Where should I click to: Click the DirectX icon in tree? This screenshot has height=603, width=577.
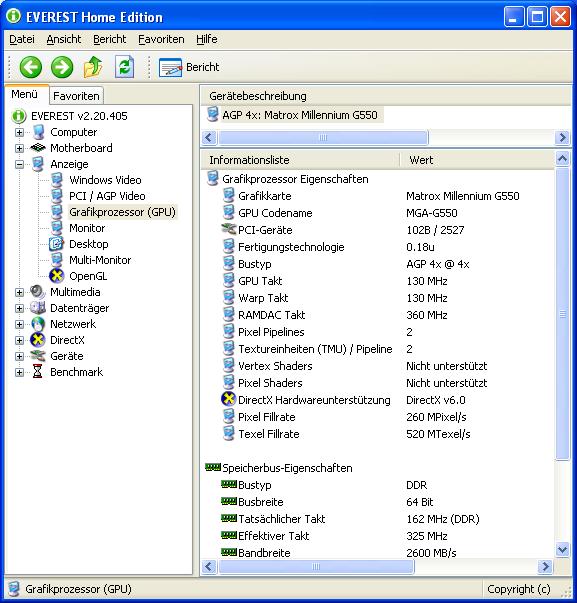pyautogui.click(x=38, y=340)
